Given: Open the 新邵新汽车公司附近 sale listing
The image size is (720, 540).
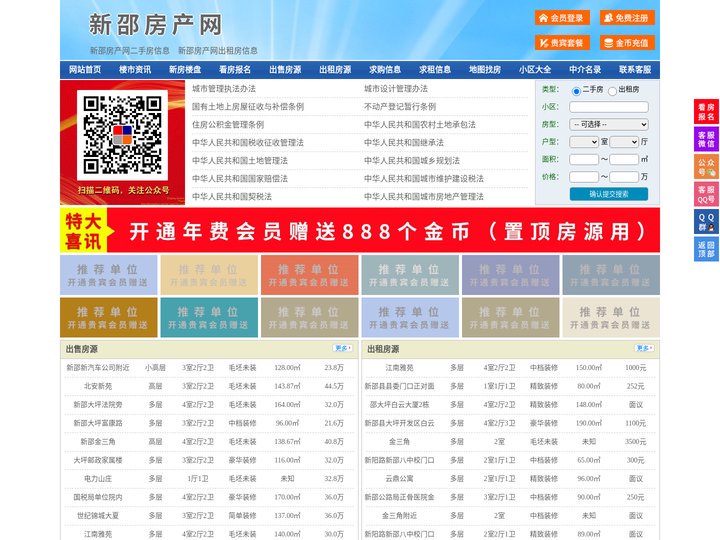Looking at the screenshot, I should coord(98,368).
